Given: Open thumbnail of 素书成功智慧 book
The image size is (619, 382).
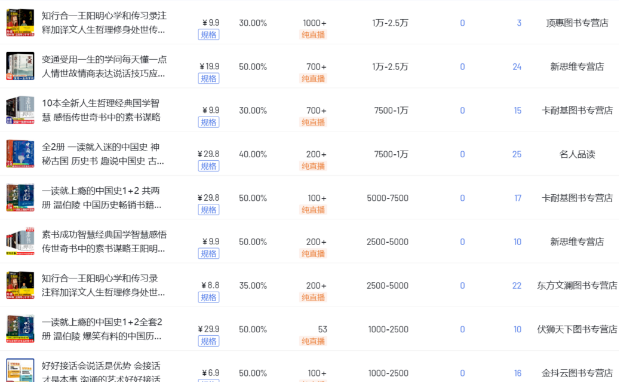Looking at the screenshot, I should 20,242.
